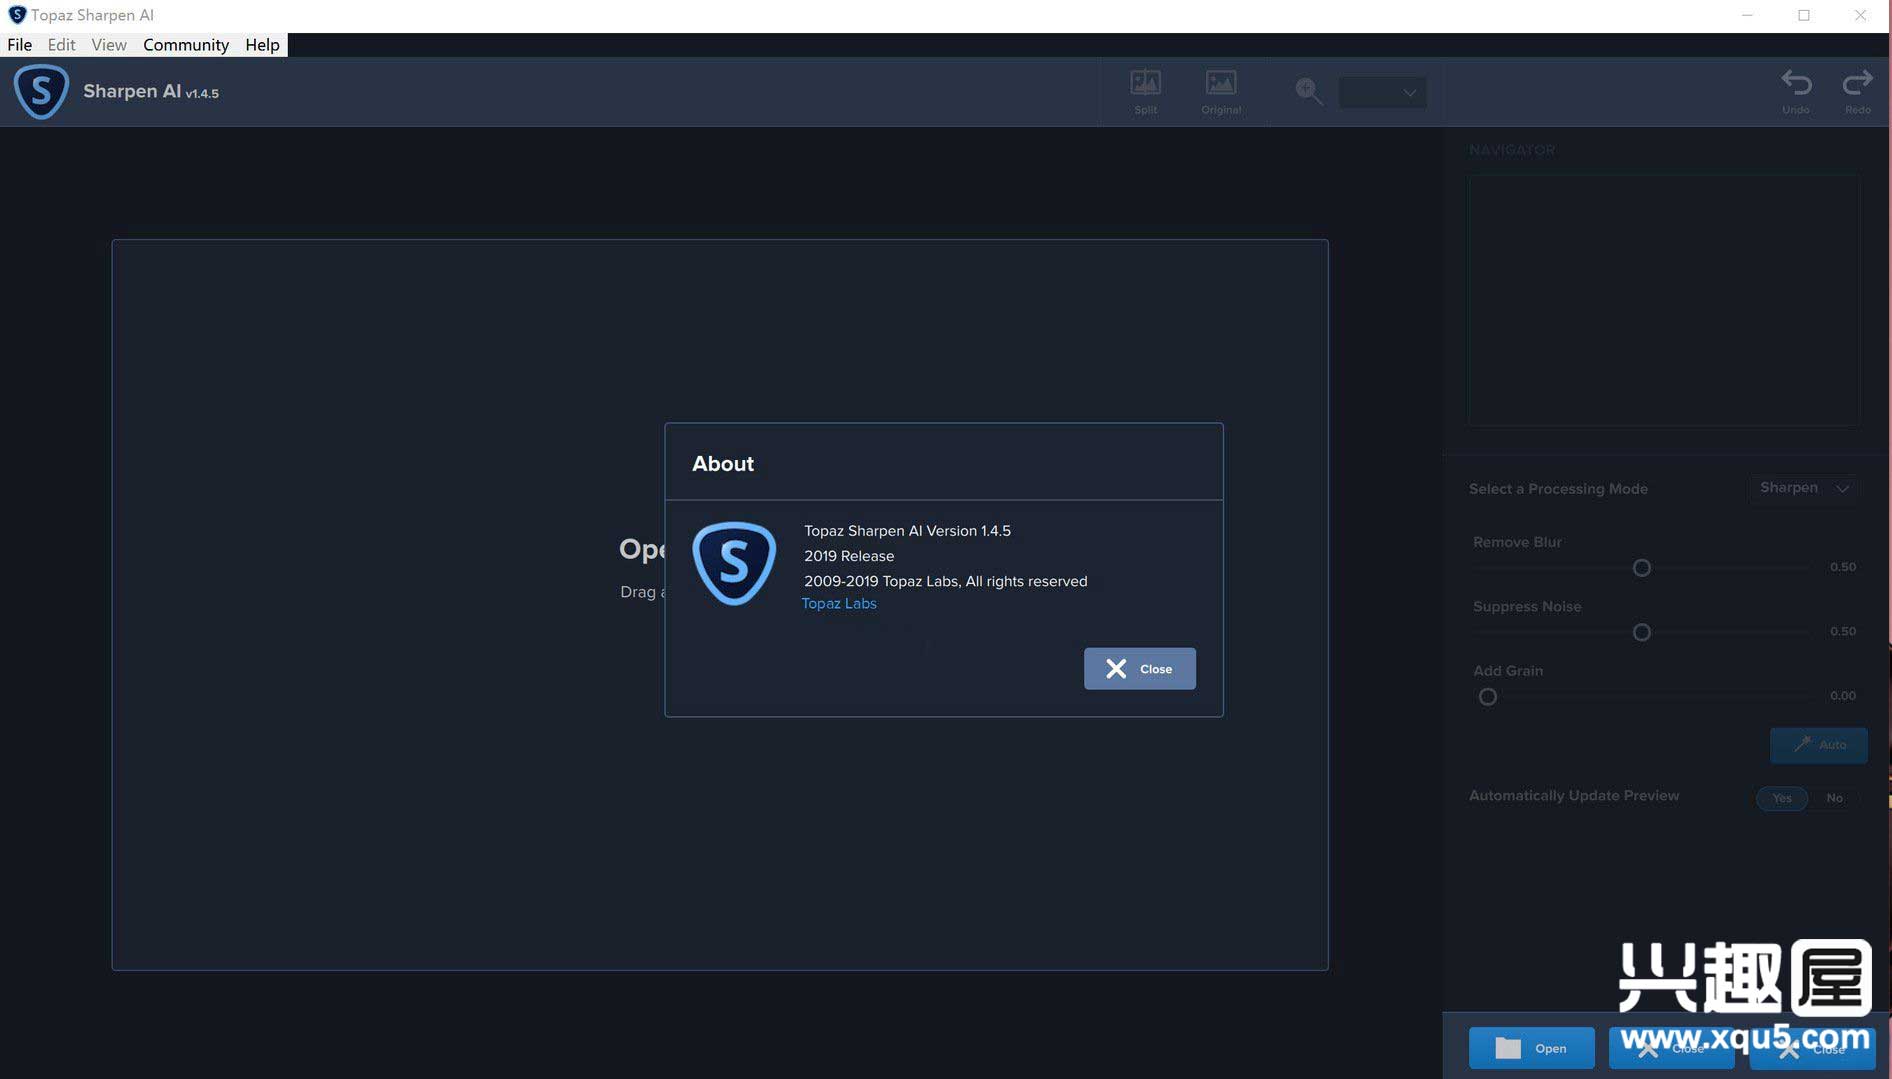The width and height of the screenshot is (1892, 1079).
Task: Maximize the Topaz Sharpen AI window
Action: pos(1804,15)
